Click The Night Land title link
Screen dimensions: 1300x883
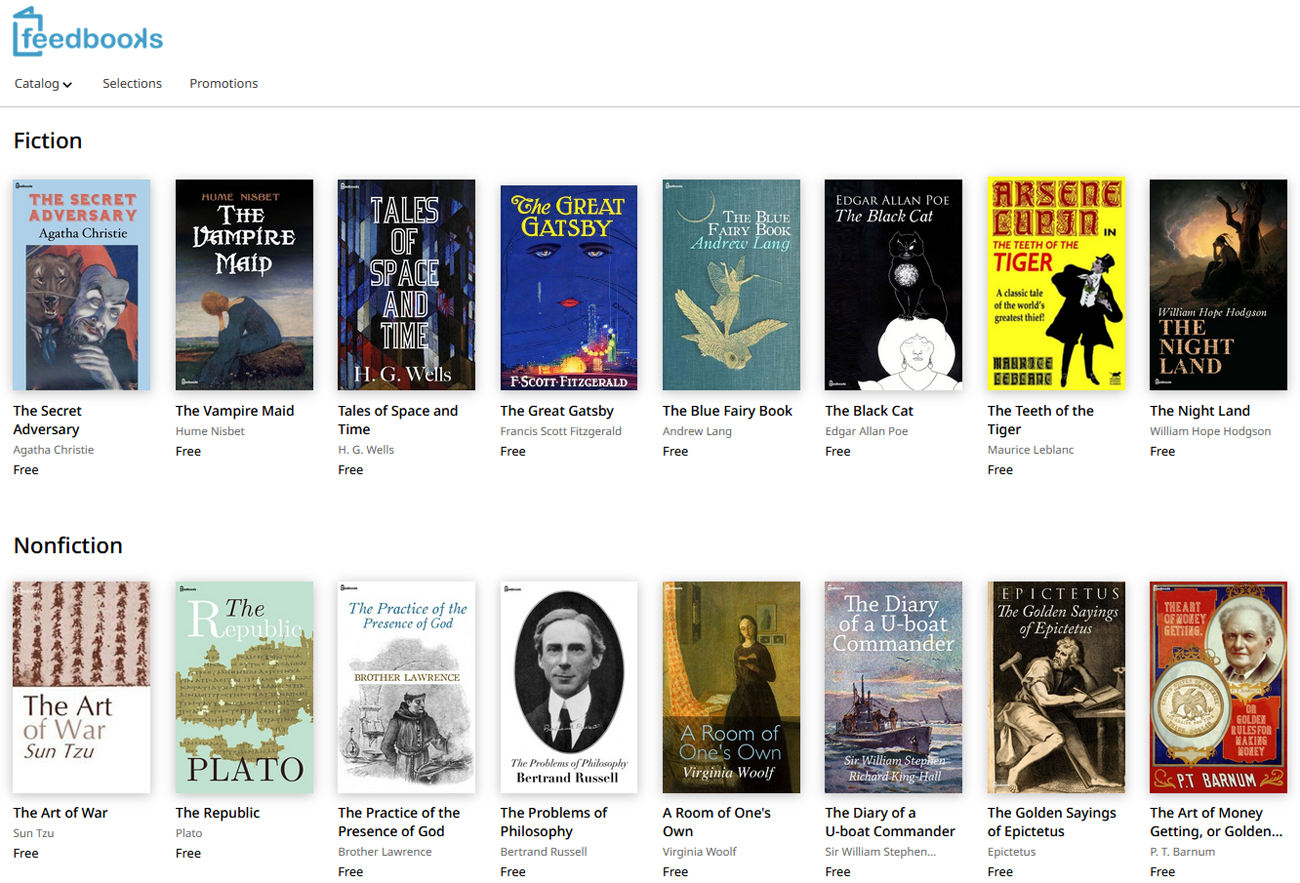pos(1200,411)
